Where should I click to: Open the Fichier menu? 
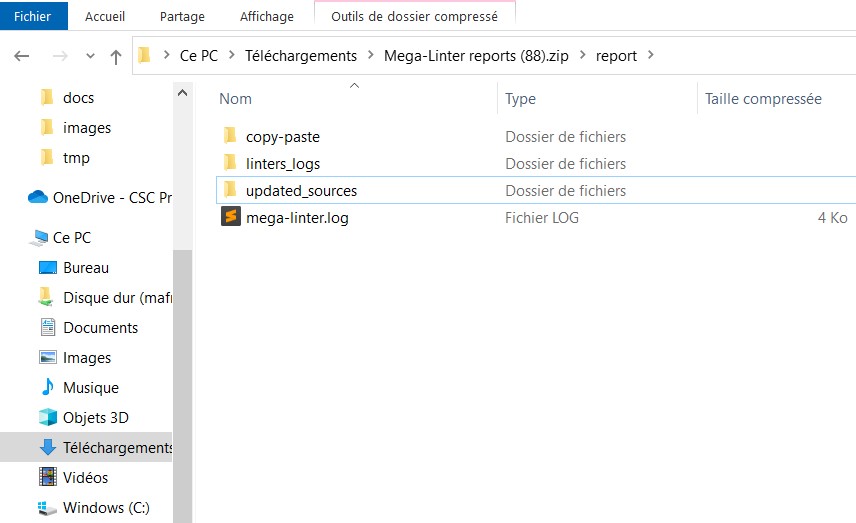point(33,16)
